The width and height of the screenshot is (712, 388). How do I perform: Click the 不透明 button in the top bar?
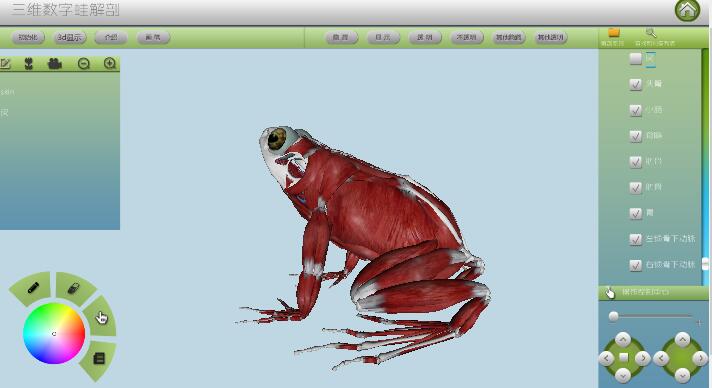click(467, 37)
